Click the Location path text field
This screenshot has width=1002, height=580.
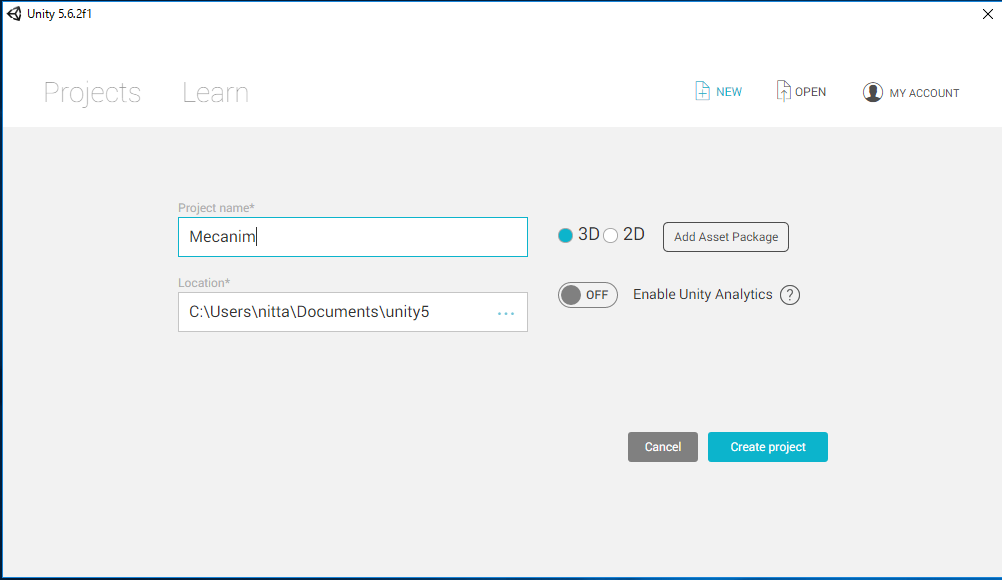coord(335,312)
